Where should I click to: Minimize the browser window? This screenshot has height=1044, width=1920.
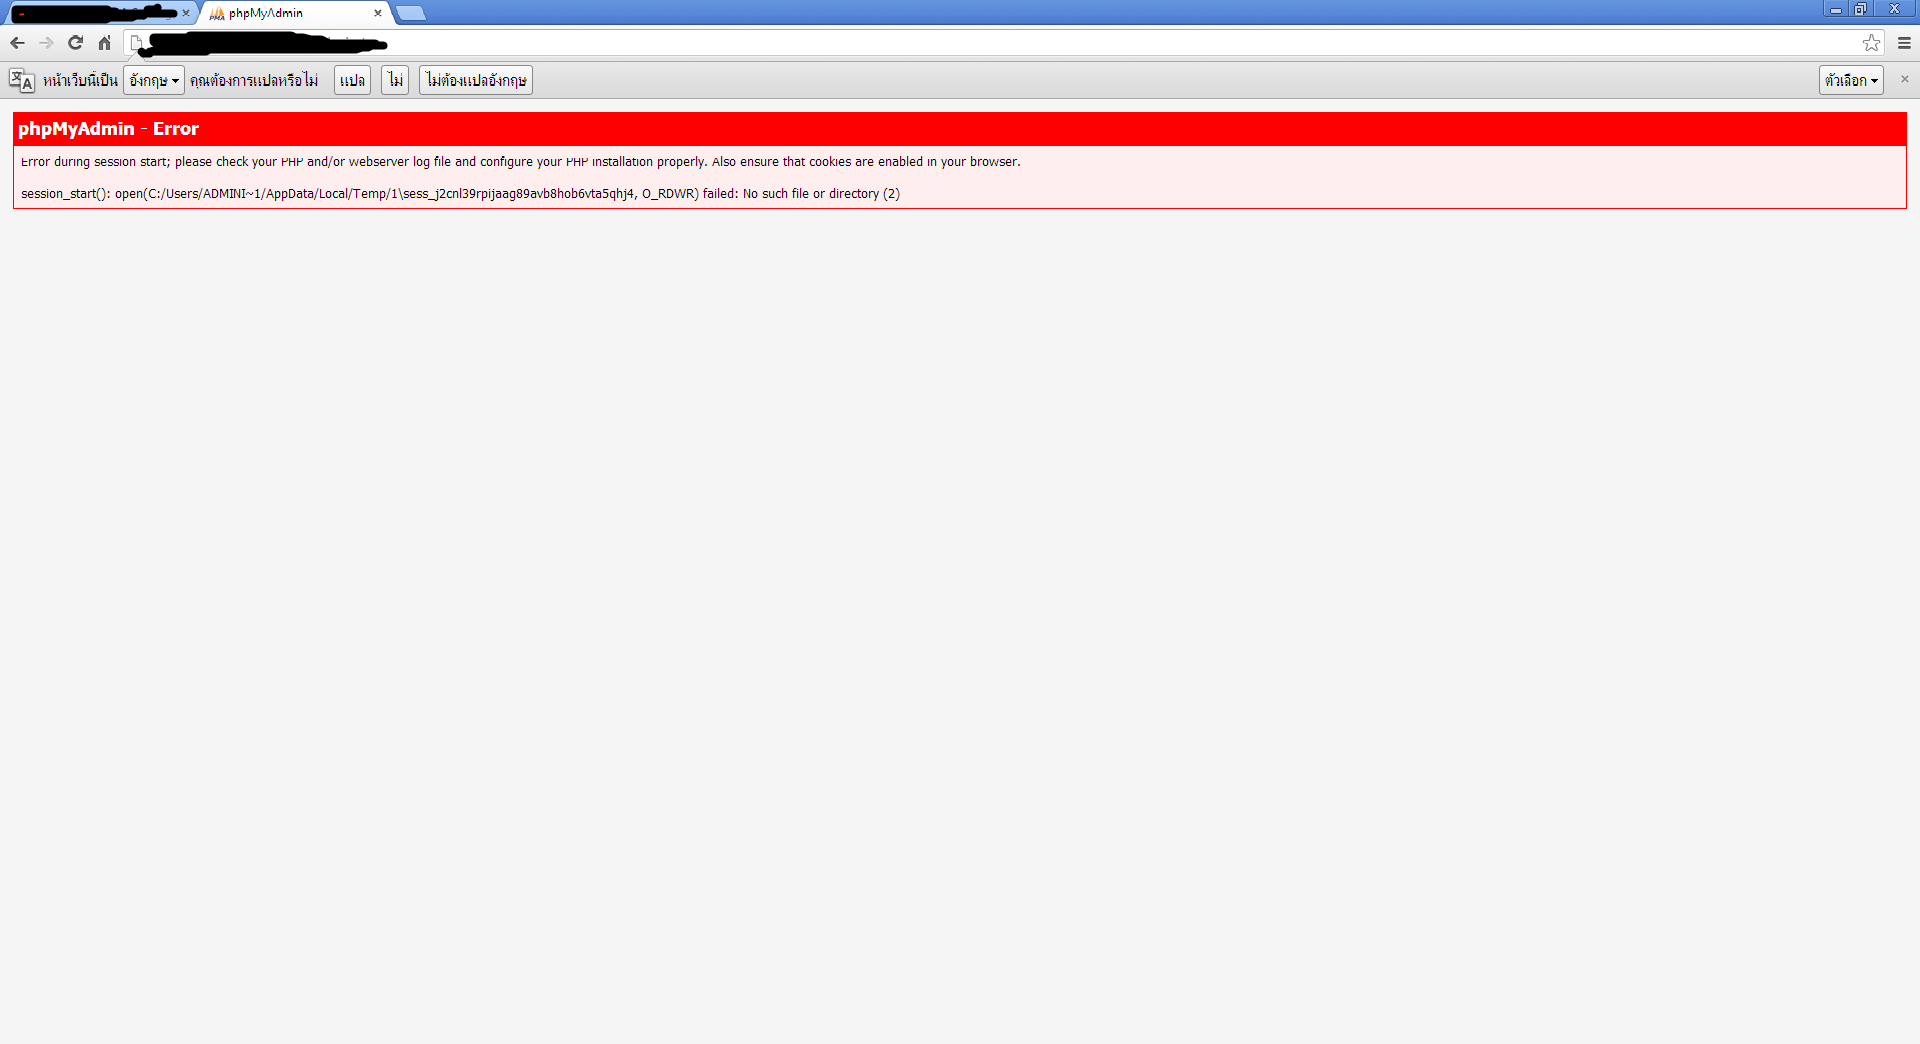pos(1836,9)
